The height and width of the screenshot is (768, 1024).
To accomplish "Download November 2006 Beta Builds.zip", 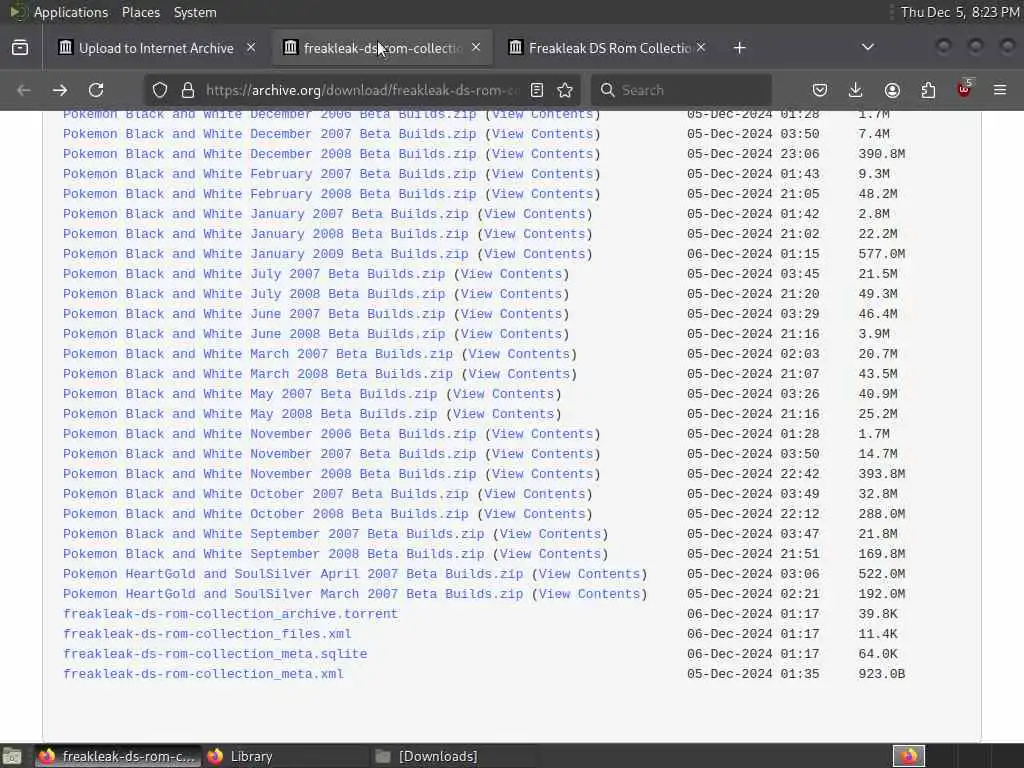I will [x=270, y=434].
